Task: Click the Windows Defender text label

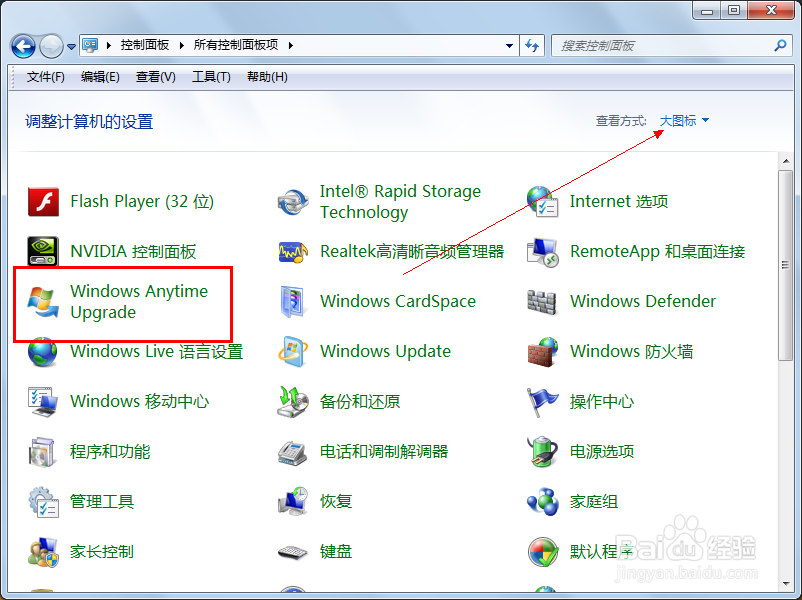Action: pos(643,301)
